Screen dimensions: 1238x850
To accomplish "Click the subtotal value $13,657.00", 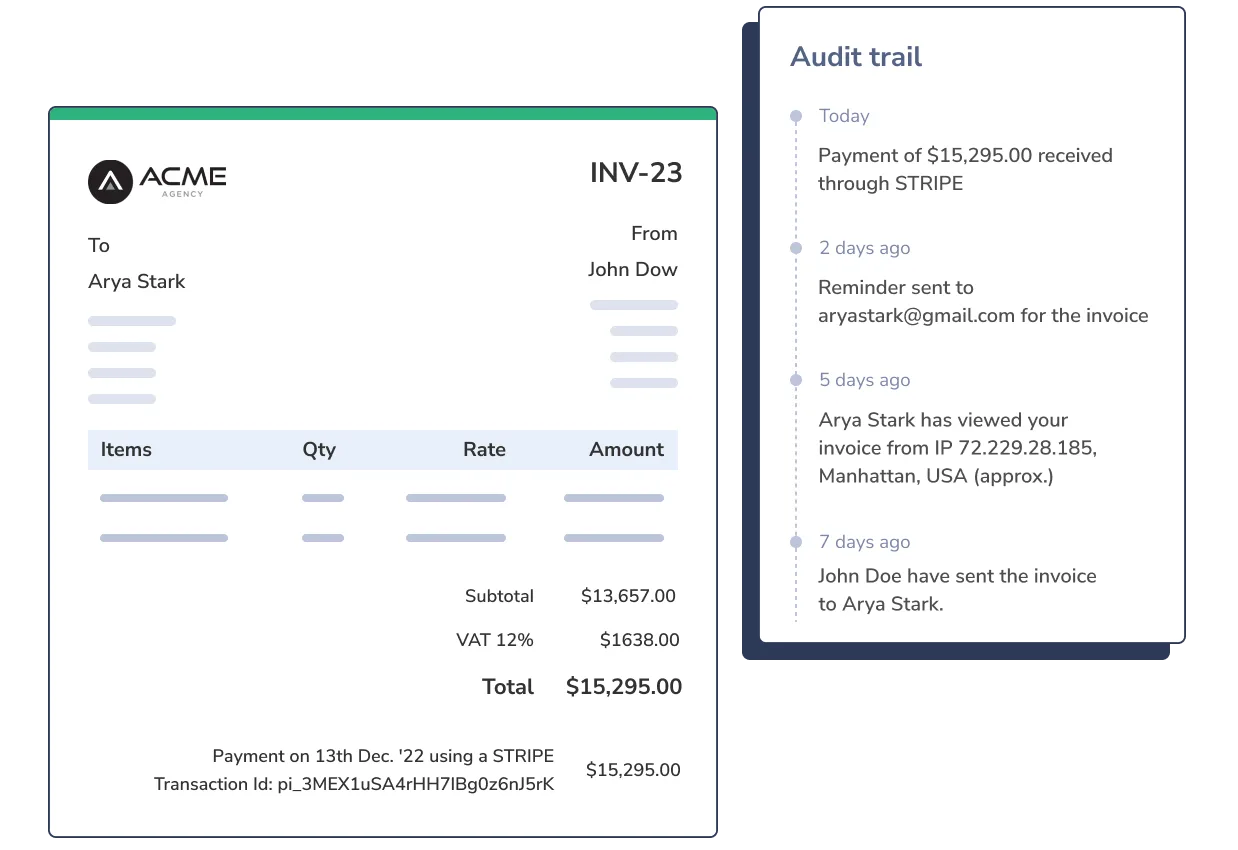I will click(628, 596).
